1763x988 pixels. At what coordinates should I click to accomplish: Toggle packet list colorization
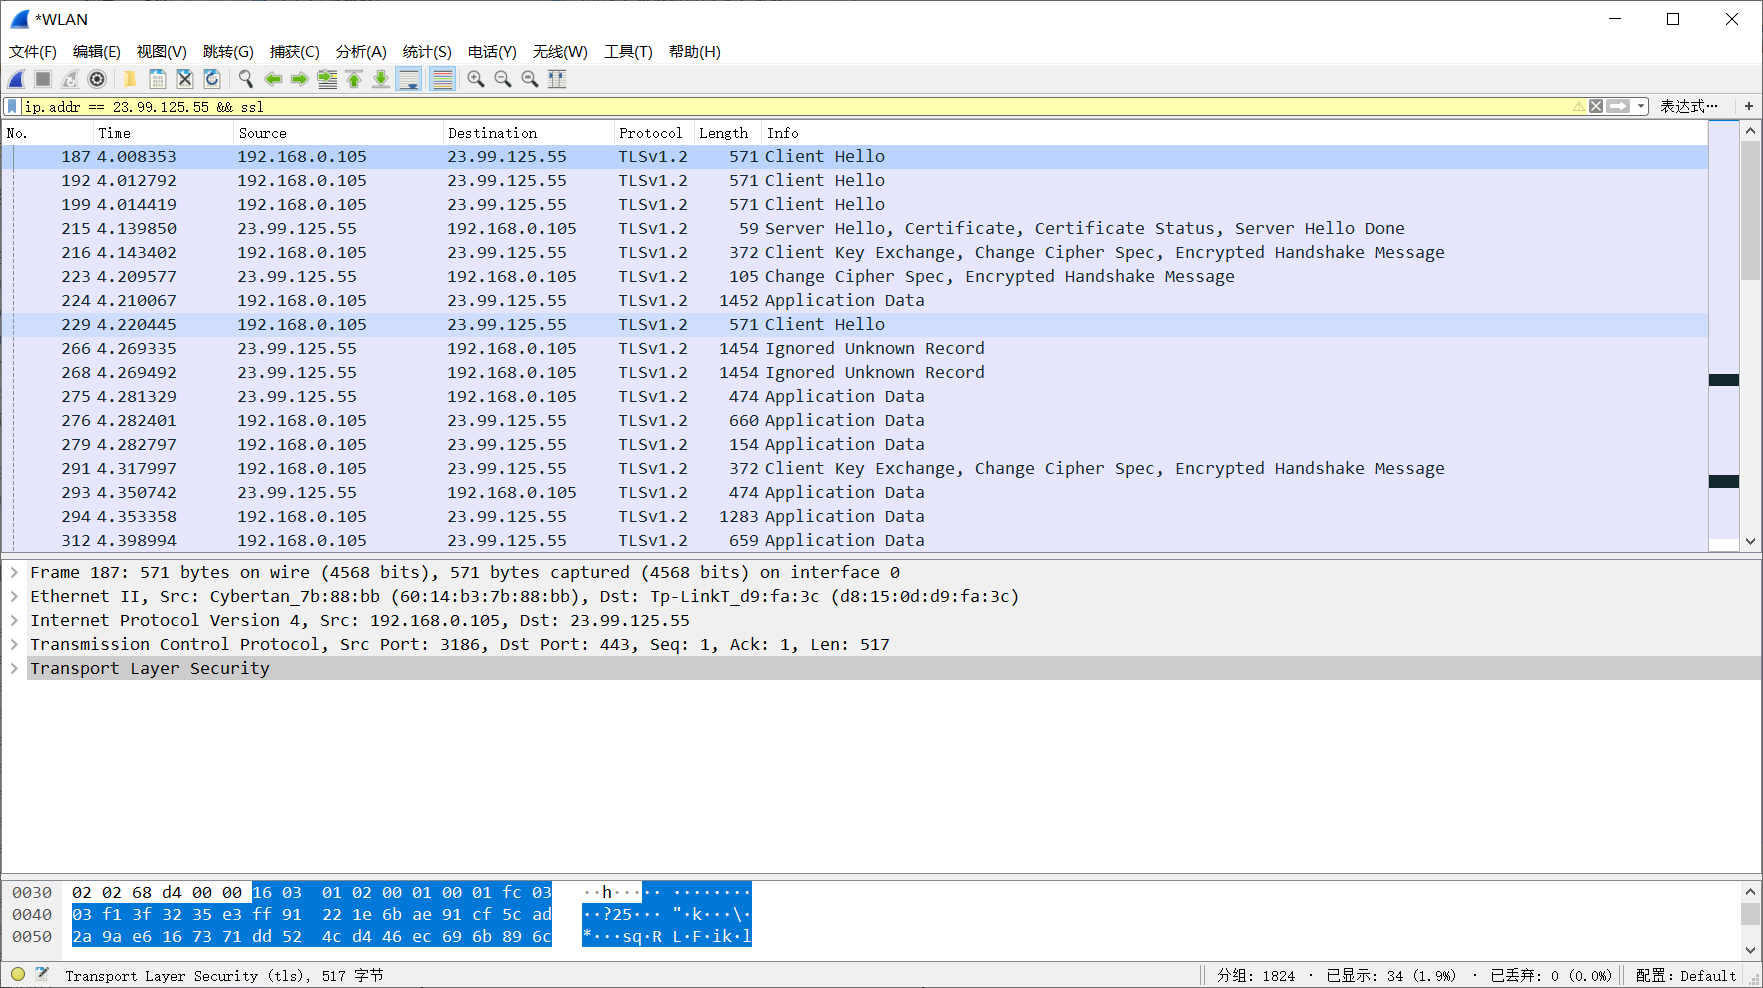442,79
